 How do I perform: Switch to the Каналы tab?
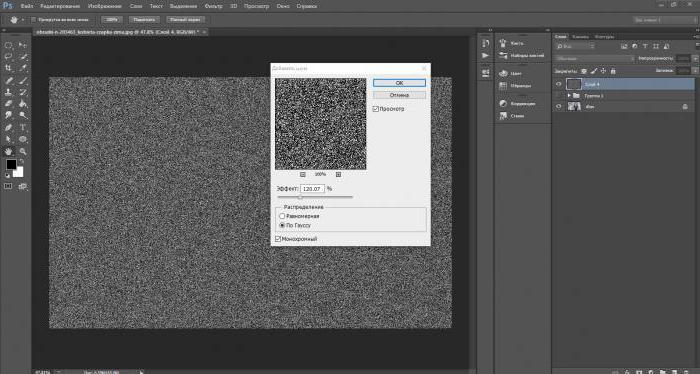[580, 37]
